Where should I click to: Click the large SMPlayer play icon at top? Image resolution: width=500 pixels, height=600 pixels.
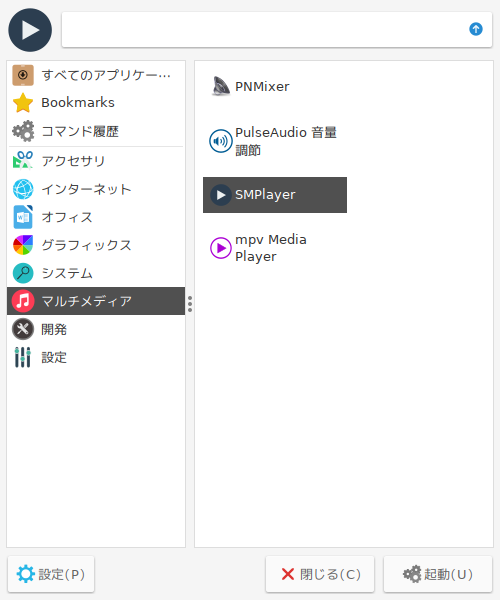tap(30, 30)
